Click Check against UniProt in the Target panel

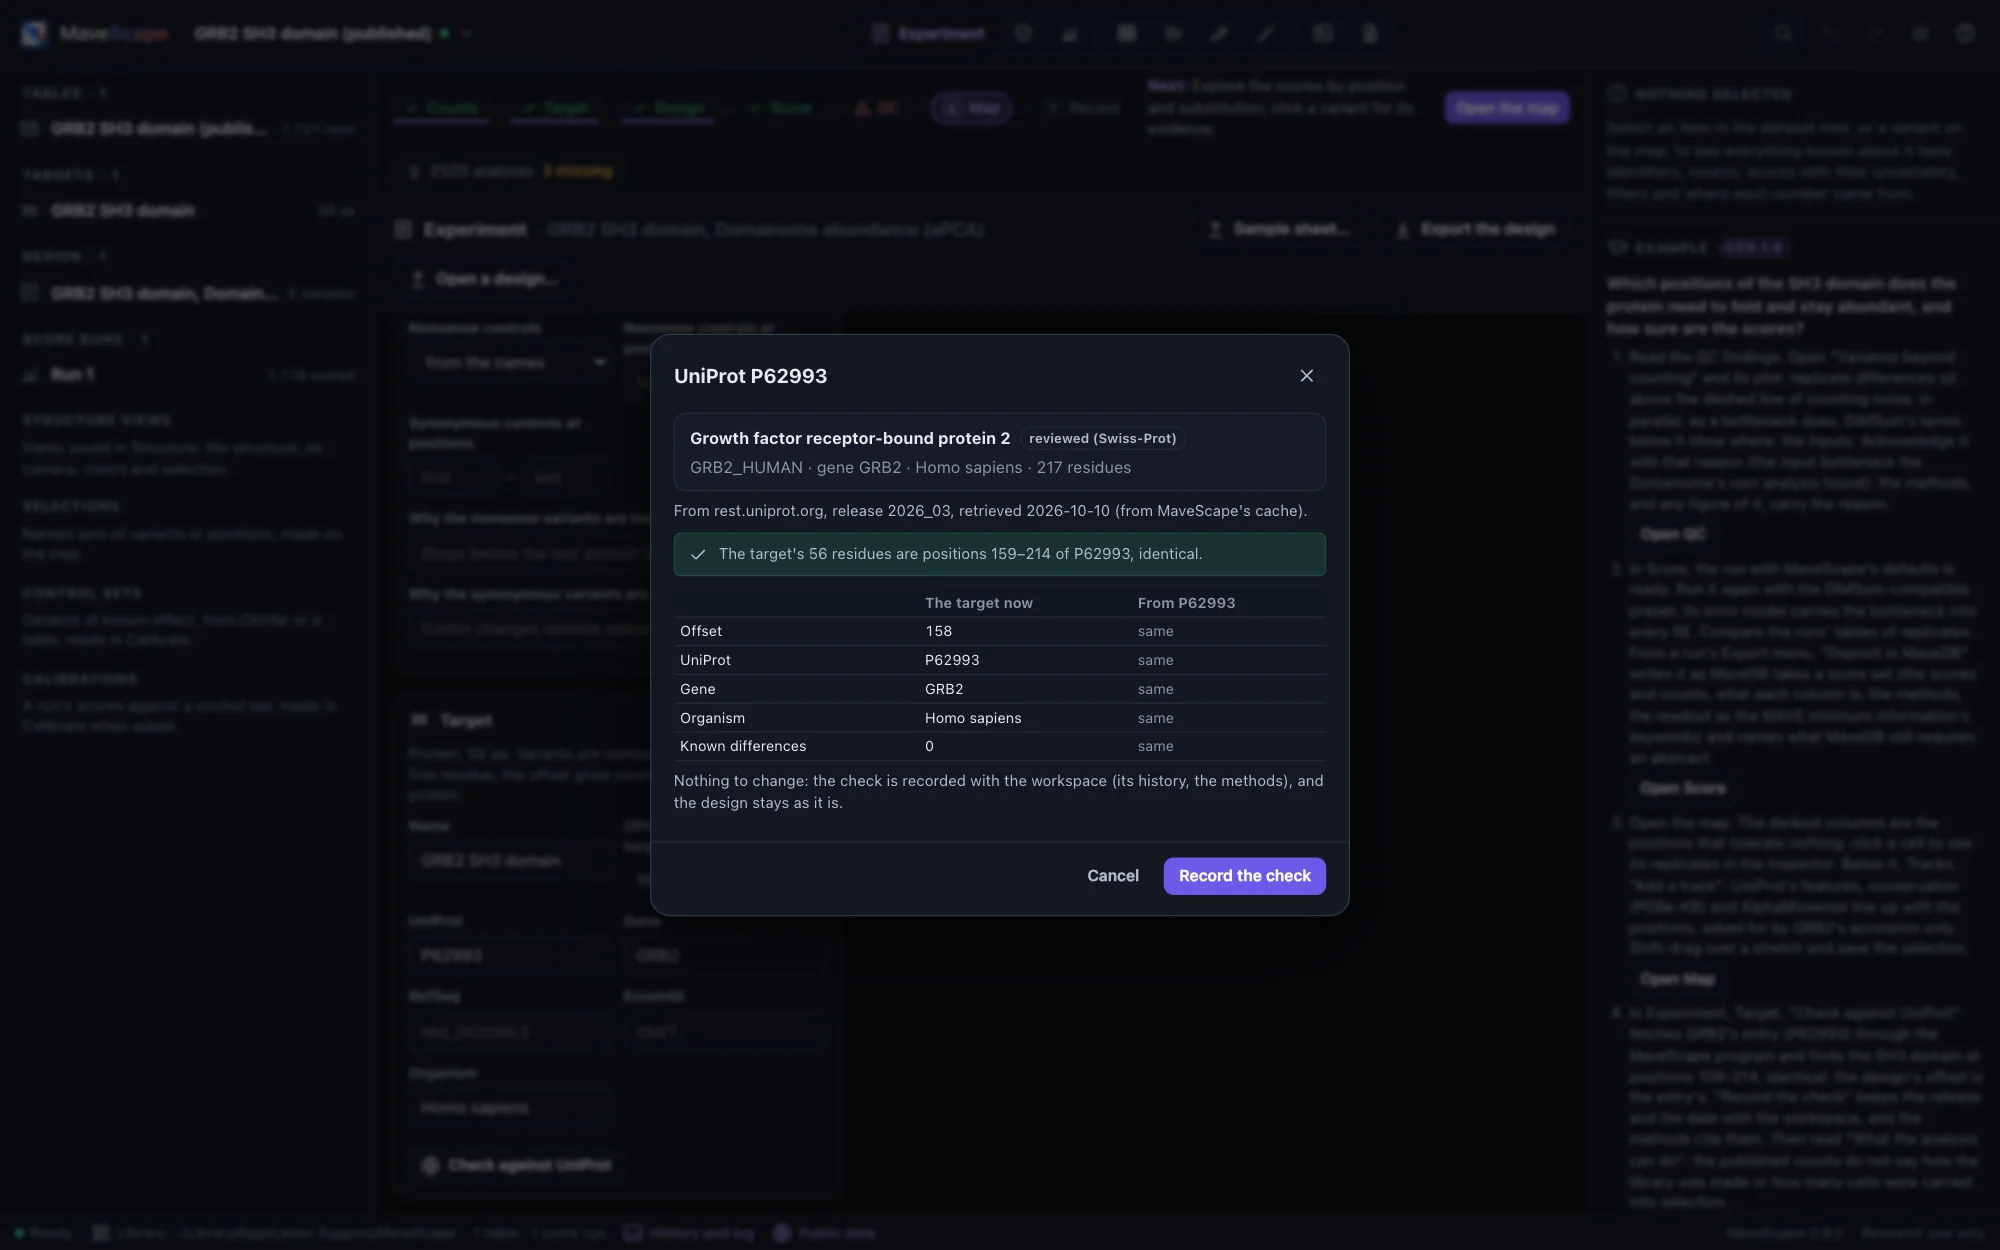517,1165
